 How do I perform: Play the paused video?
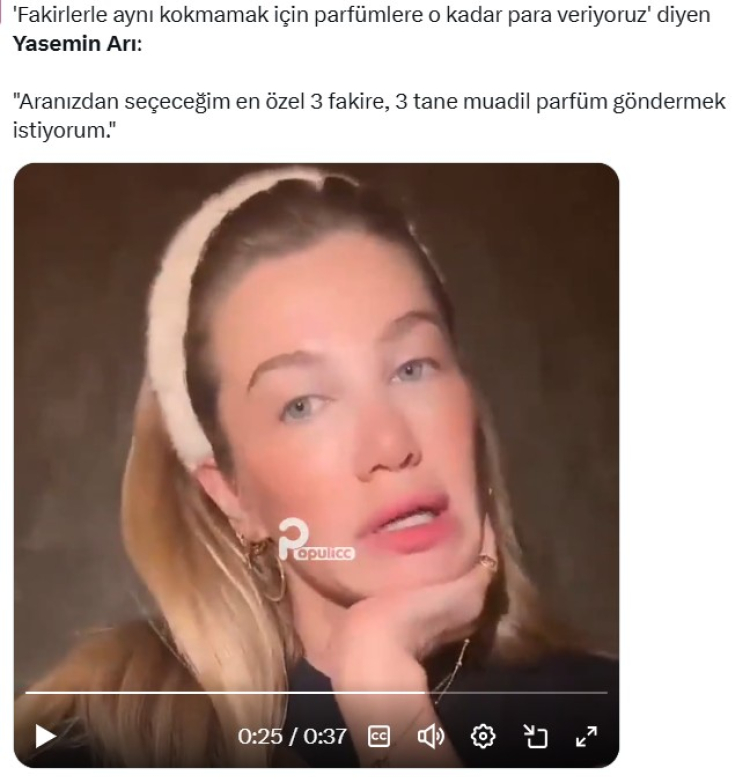point(45,737)
